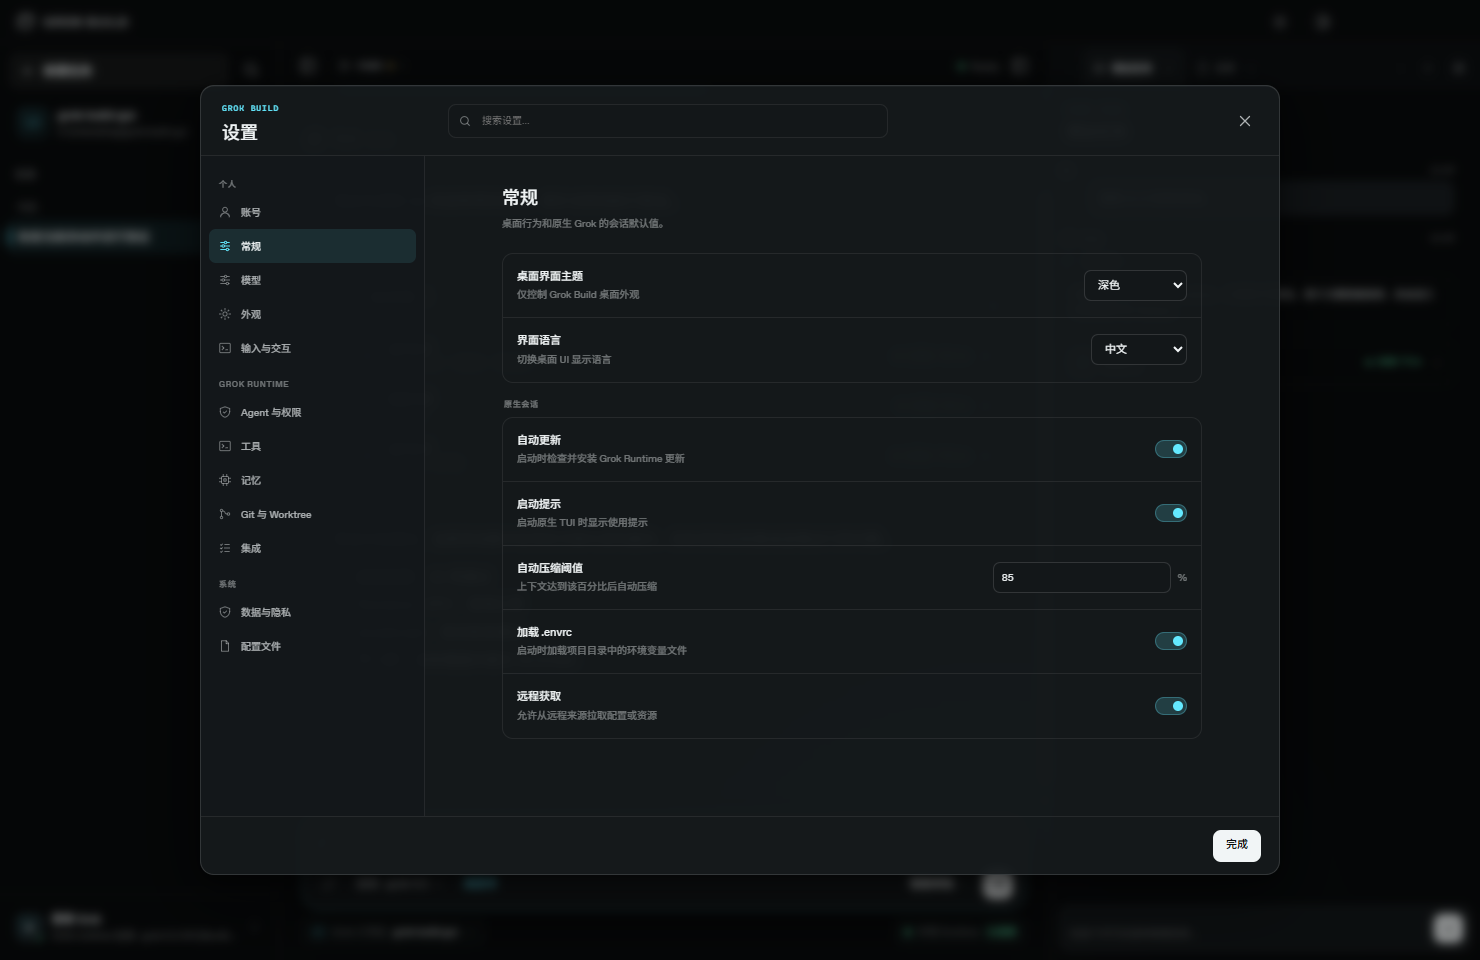Open Git 与 Worktree settings
The width and height of the screenshot is (1480, 960).
(312, 514)
